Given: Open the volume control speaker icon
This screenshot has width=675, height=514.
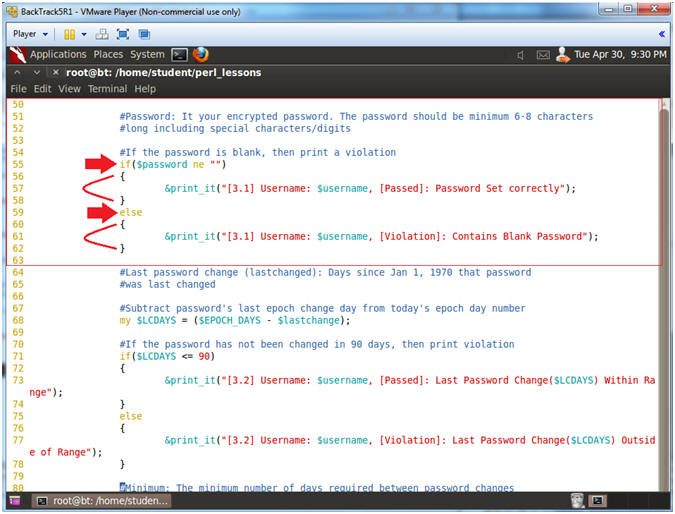Looking at the screenshot, I should pyautogui.click(x=521, y=55).
